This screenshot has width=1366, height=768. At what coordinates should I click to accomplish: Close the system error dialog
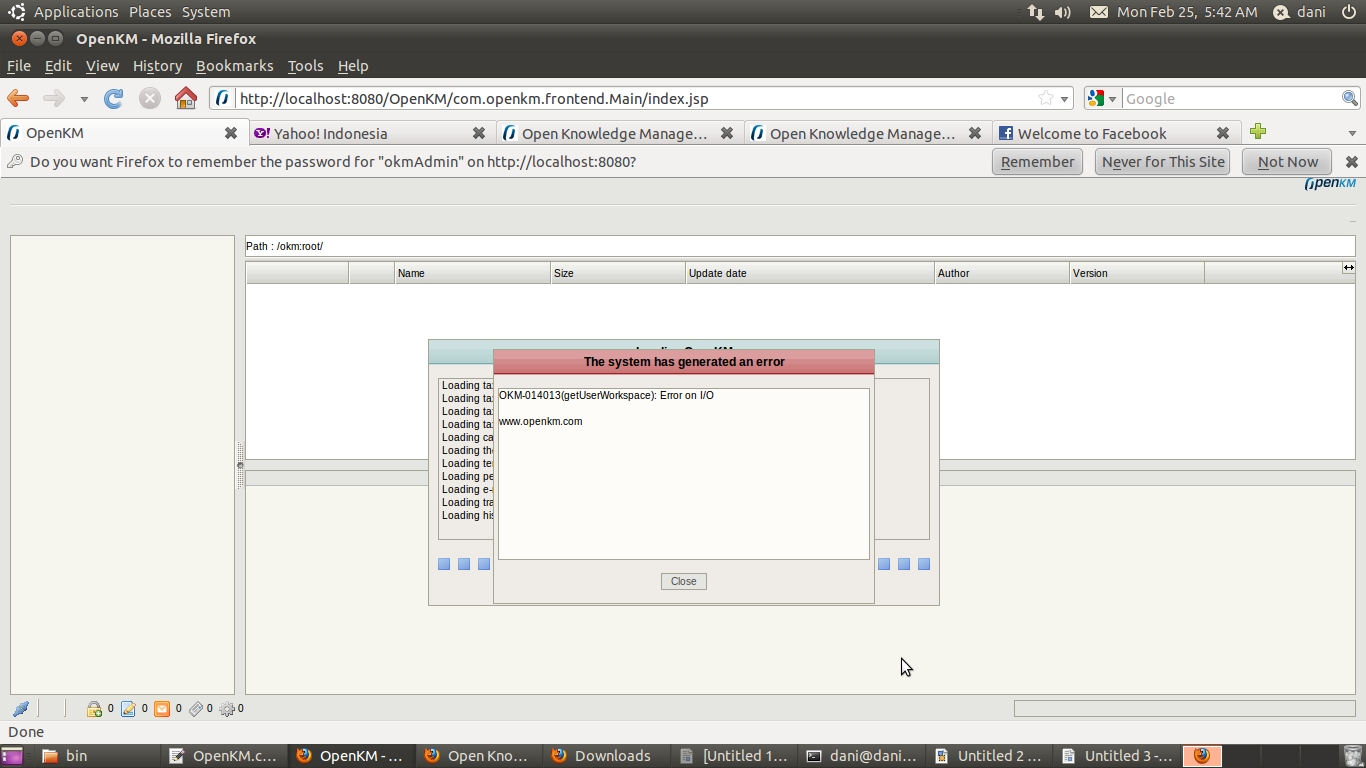[684, 581]
